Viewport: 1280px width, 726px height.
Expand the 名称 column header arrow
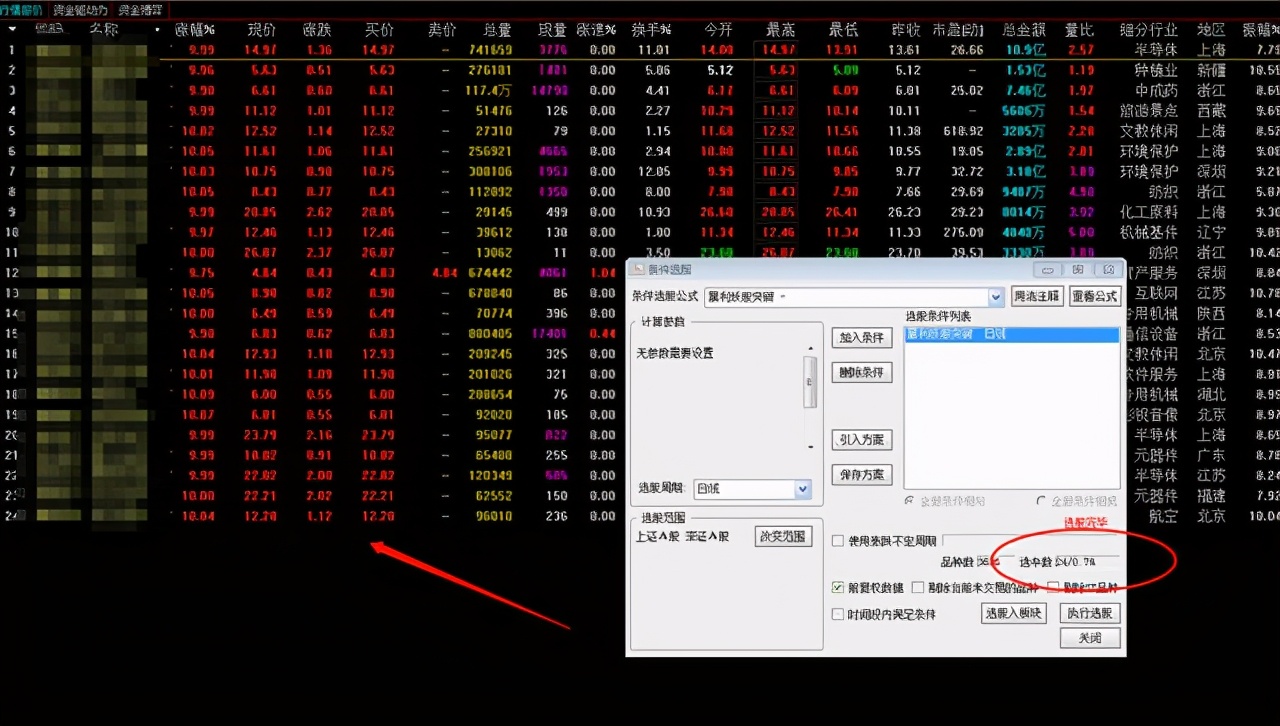[156, 28]
